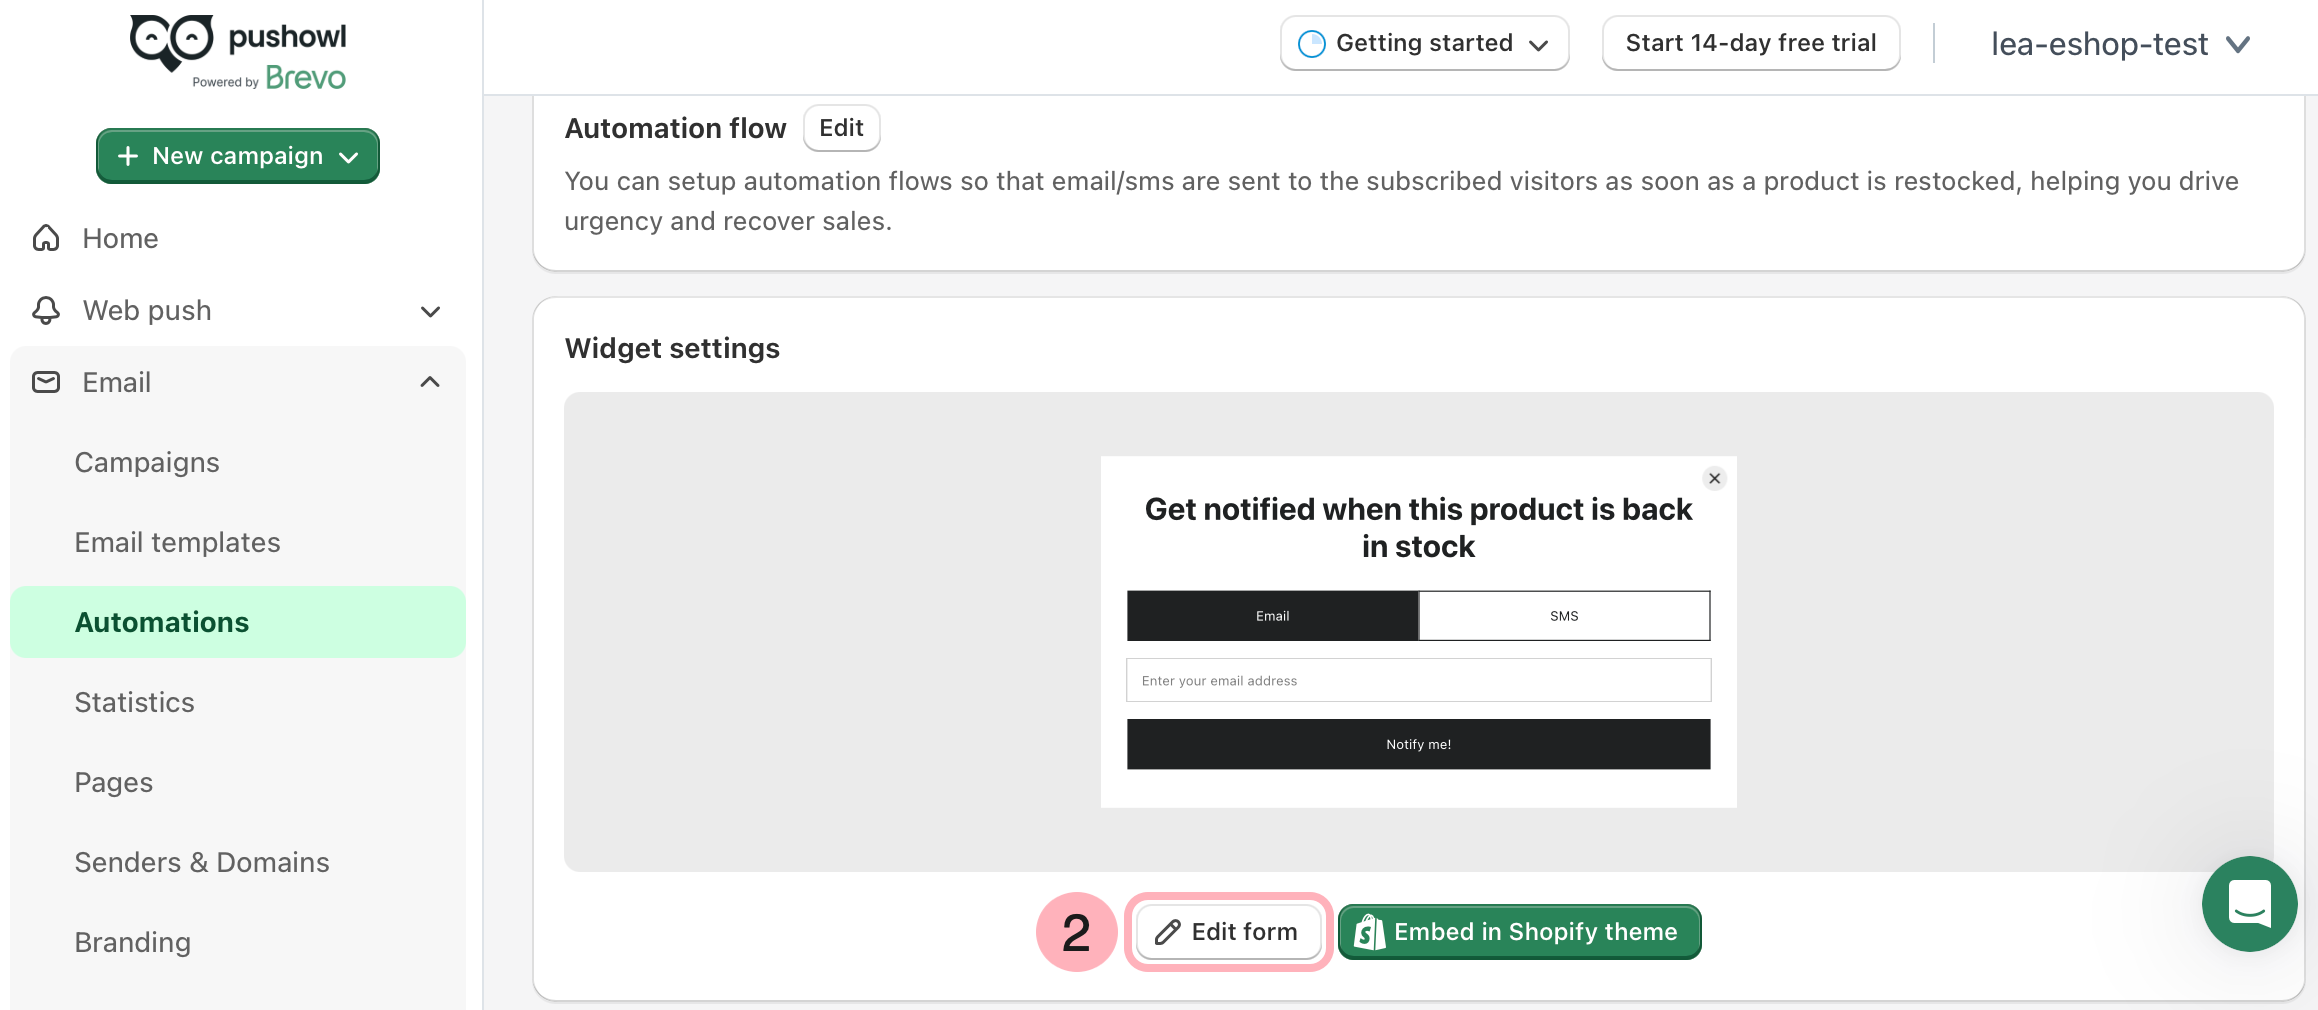Click the Shopify icon on Embed button

(1370, 931)
